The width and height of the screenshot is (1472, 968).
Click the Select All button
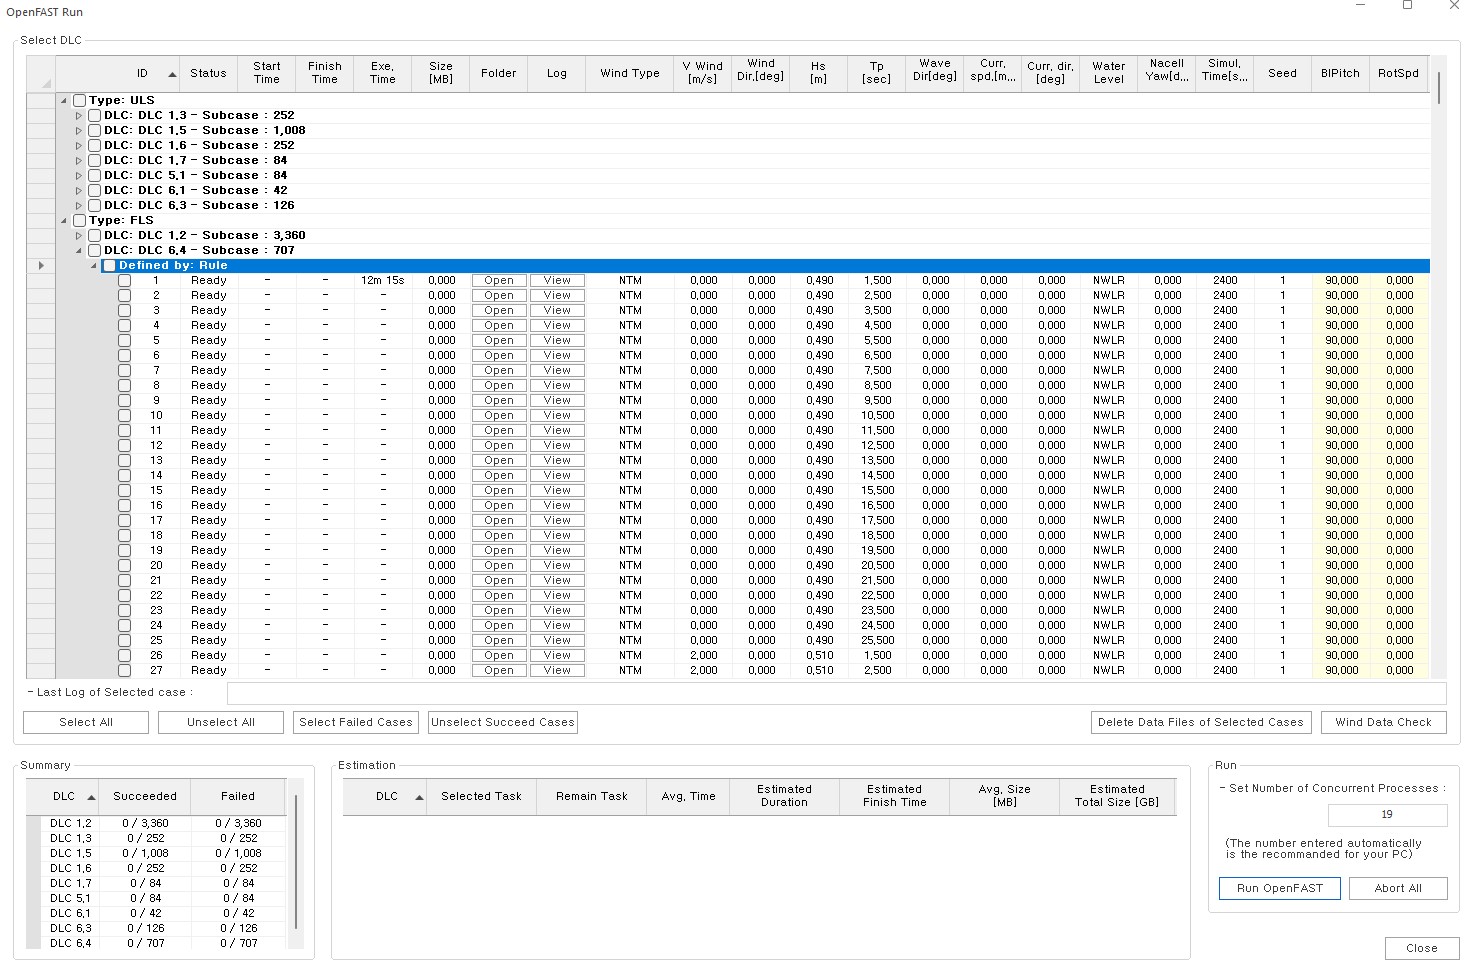click(86, 722)
